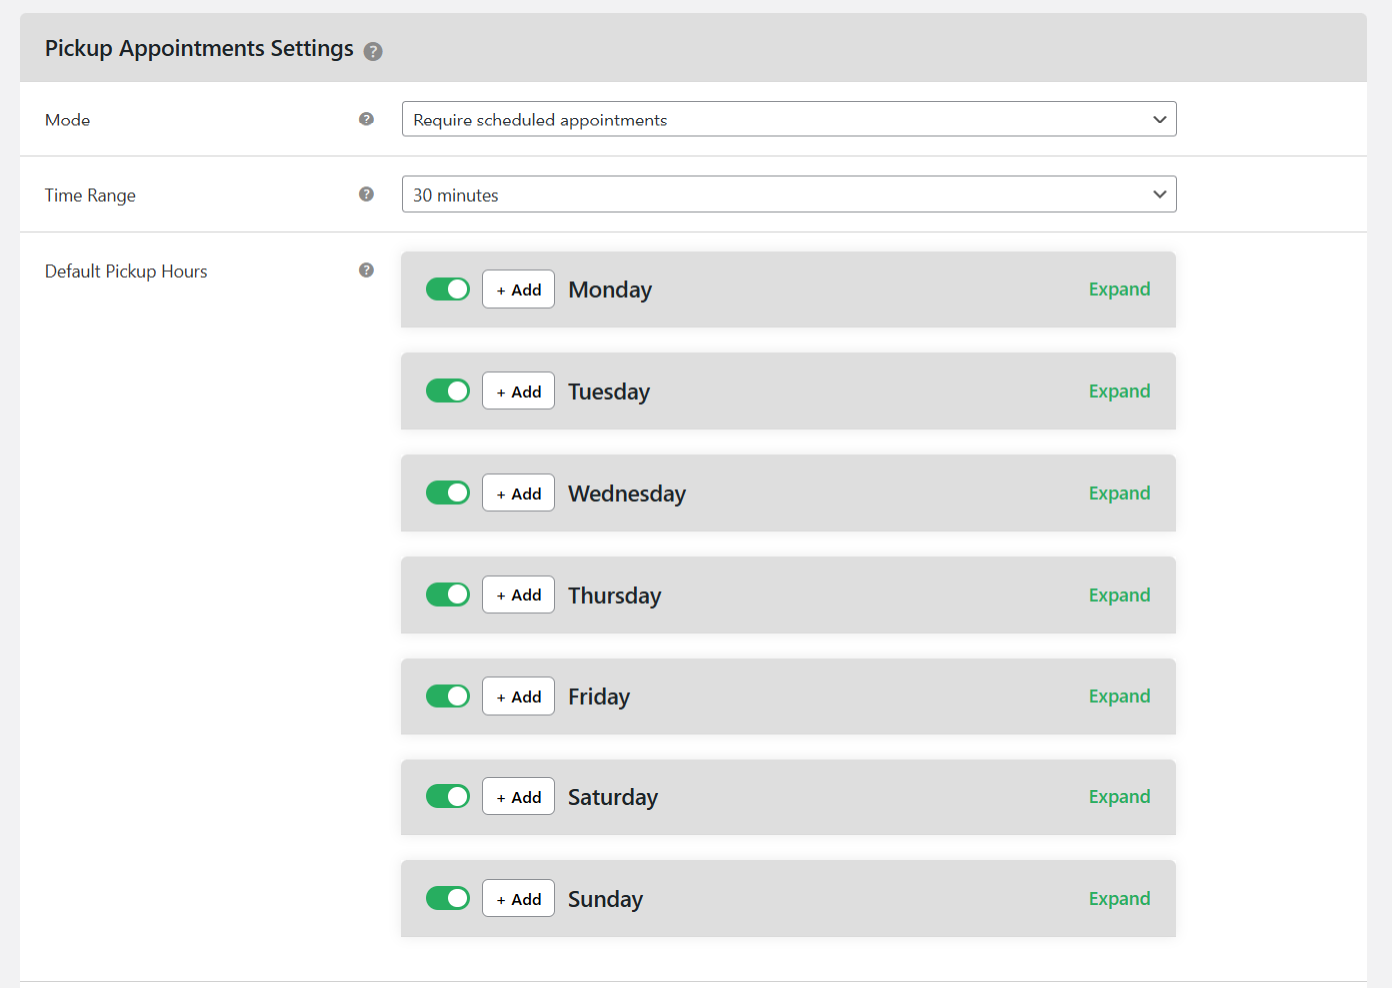Disable the Monday pickup toggle
Viewport: 1392px width, 988px height.
(447, 289)
